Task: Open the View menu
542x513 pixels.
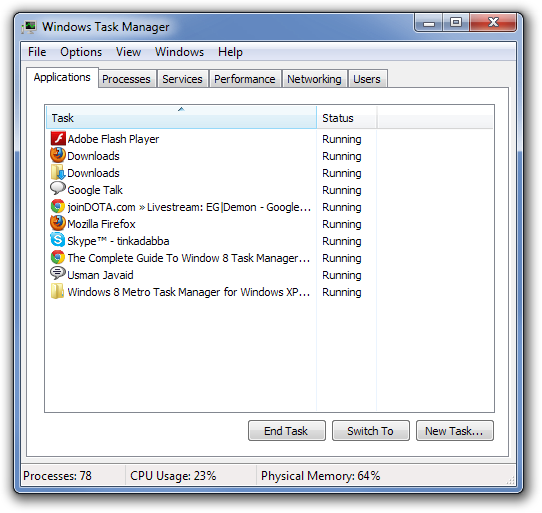Action: 128,52
